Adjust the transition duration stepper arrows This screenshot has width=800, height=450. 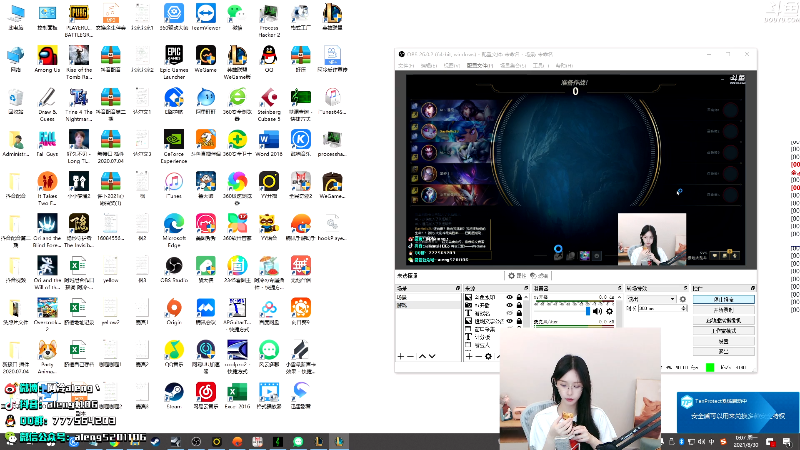(684, 308)
